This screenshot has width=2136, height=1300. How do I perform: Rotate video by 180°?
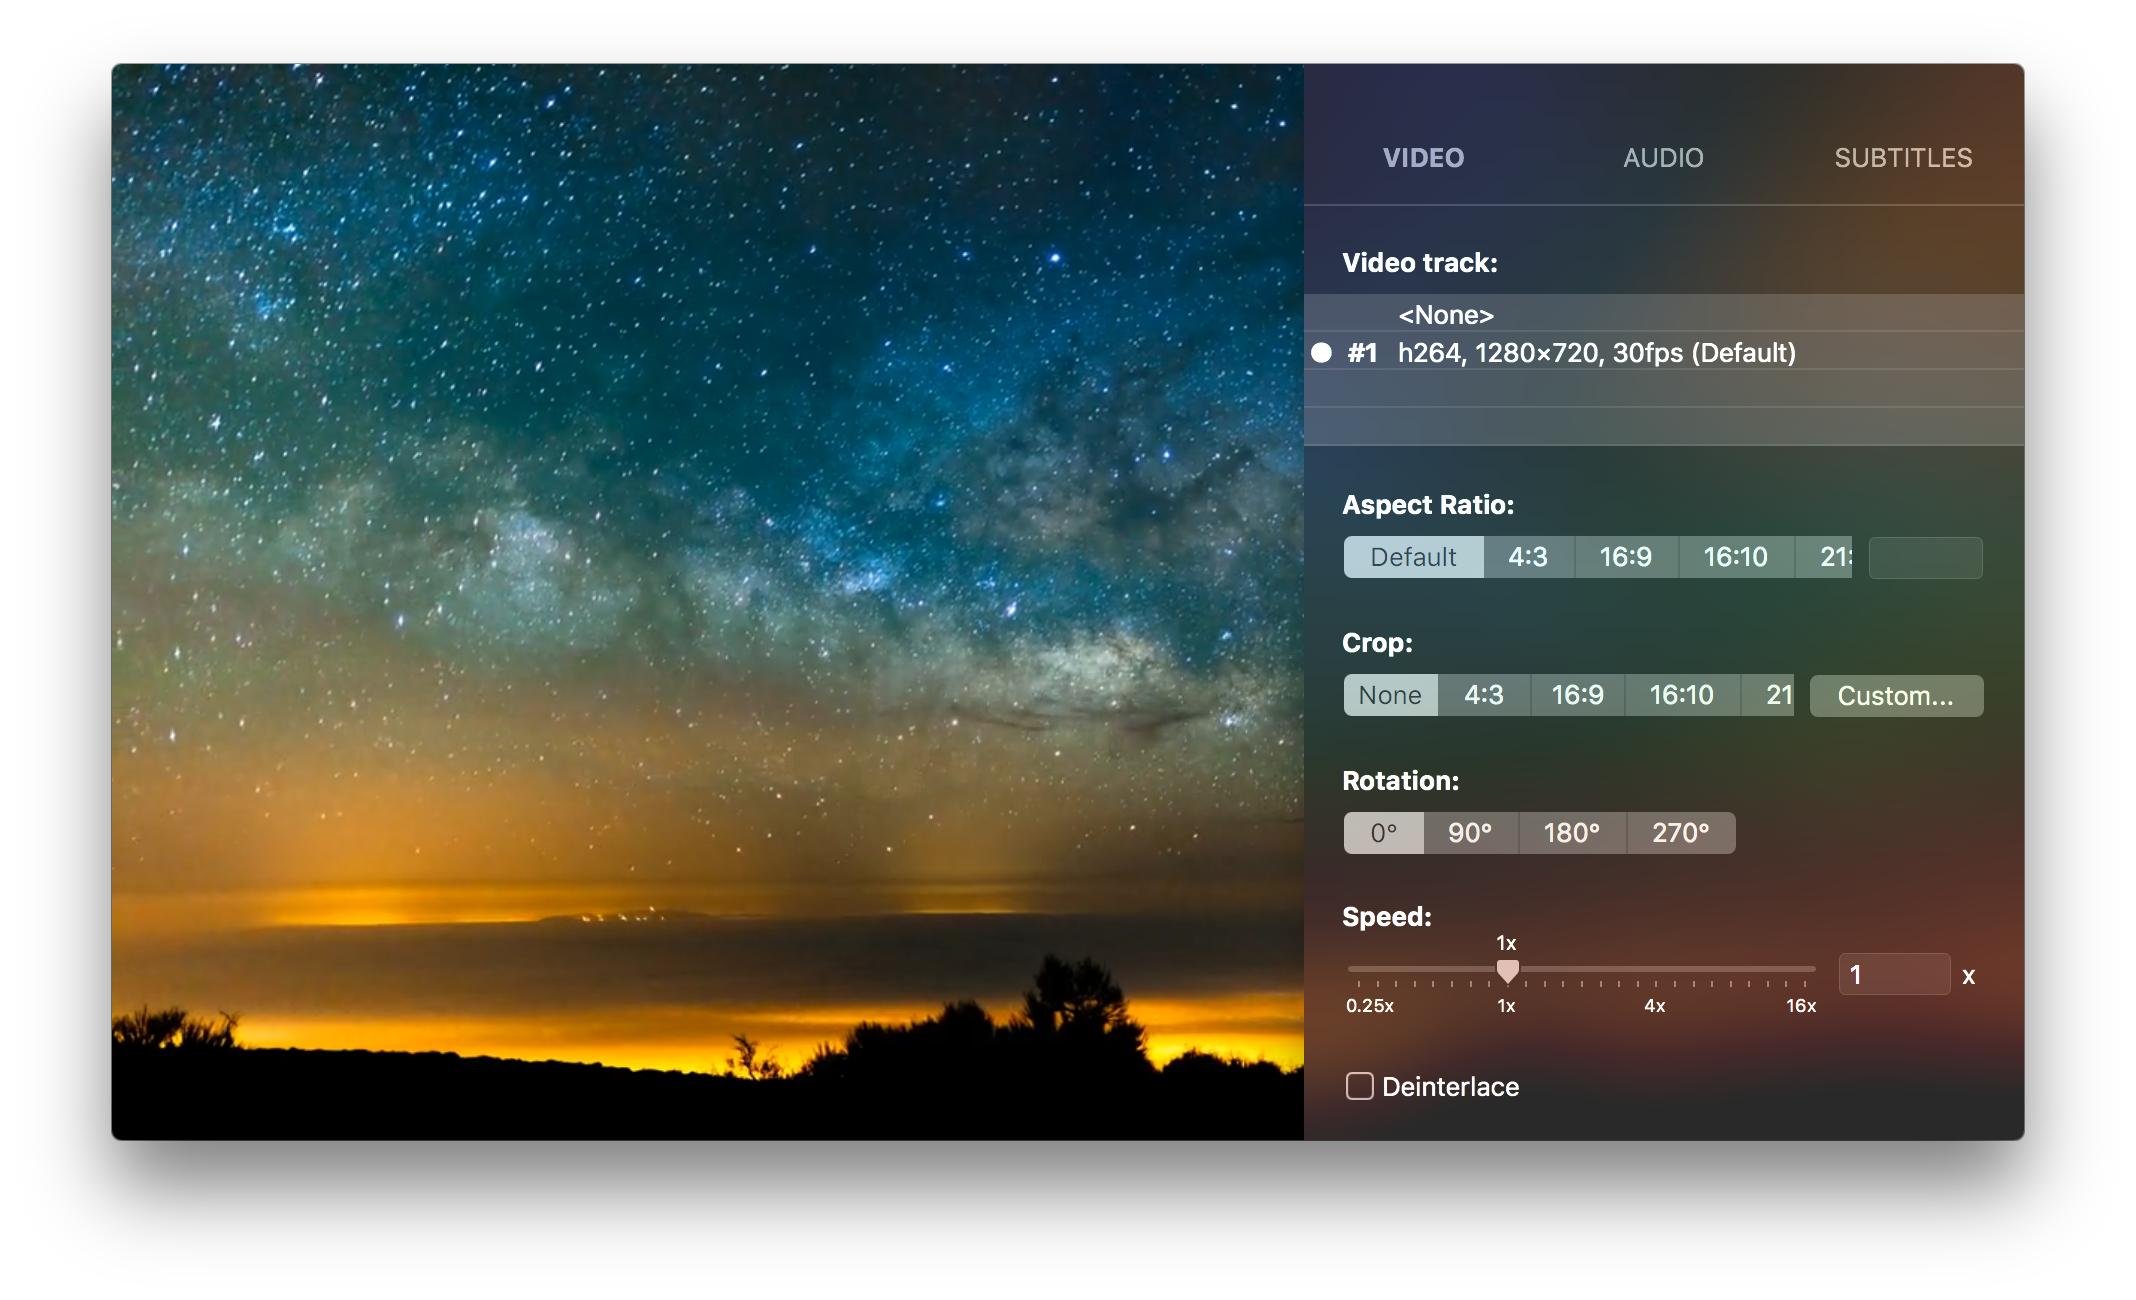click(1571, 833)
